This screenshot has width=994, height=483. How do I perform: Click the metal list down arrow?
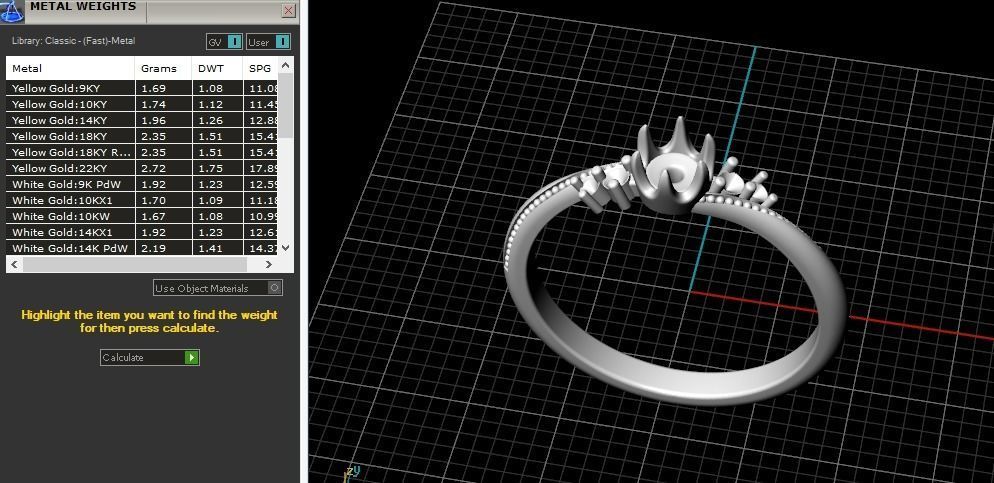(285, 248)
